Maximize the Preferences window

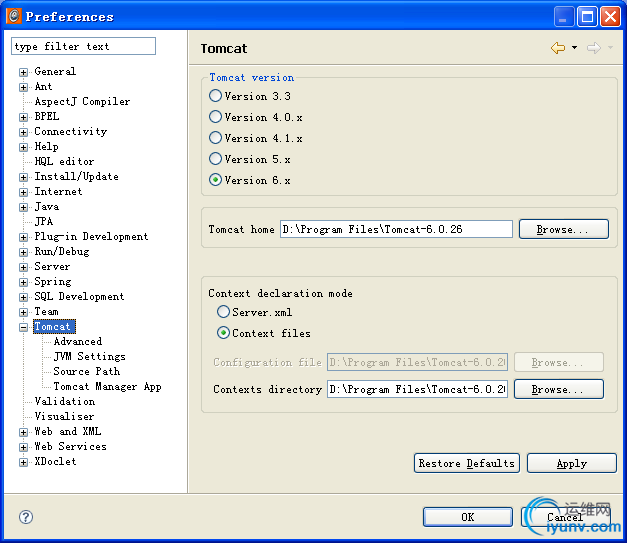click(587, 17)
